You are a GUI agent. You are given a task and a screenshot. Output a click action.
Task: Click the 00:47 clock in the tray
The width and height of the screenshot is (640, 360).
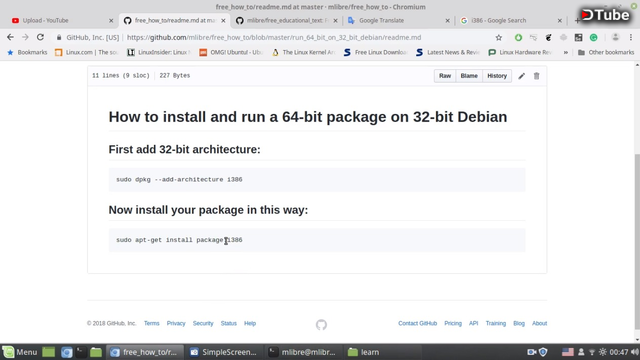coord(619,352)
